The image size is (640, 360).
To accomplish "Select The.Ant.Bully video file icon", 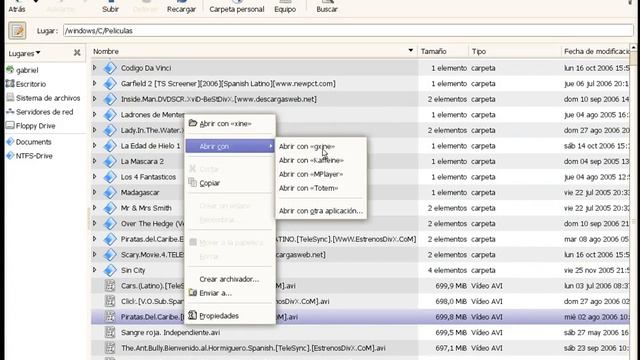I will tap(110, 348).
